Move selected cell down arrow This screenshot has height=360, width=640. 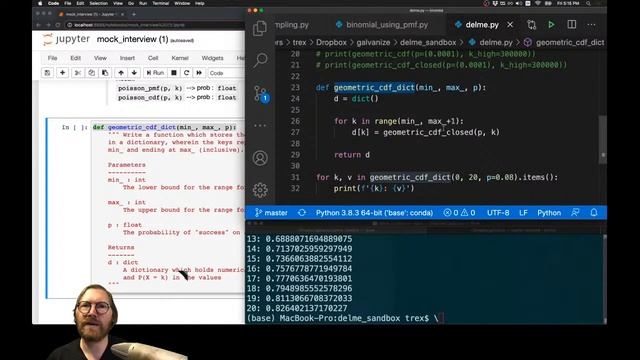point(134,73)
